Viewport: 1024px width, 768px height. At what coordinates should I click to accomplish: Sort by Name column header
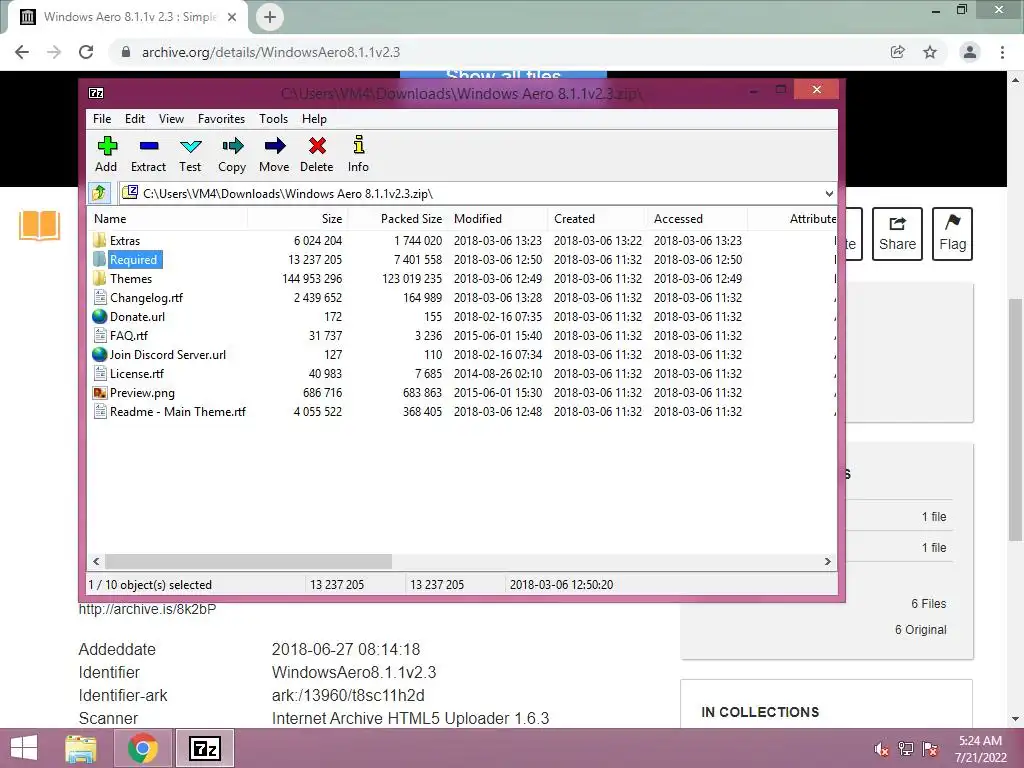[x=168, y=219]
